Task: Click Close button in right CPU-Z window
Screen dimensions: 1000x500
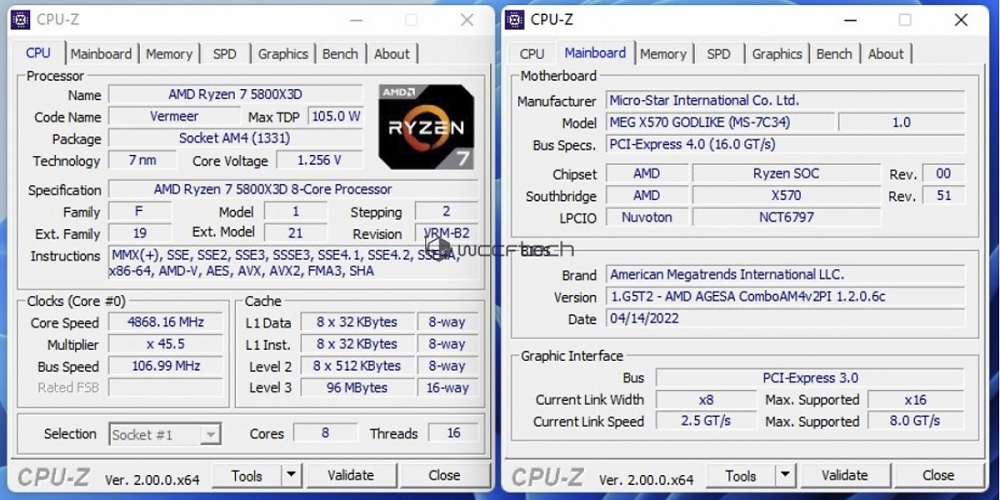Action: pos(938,476)
